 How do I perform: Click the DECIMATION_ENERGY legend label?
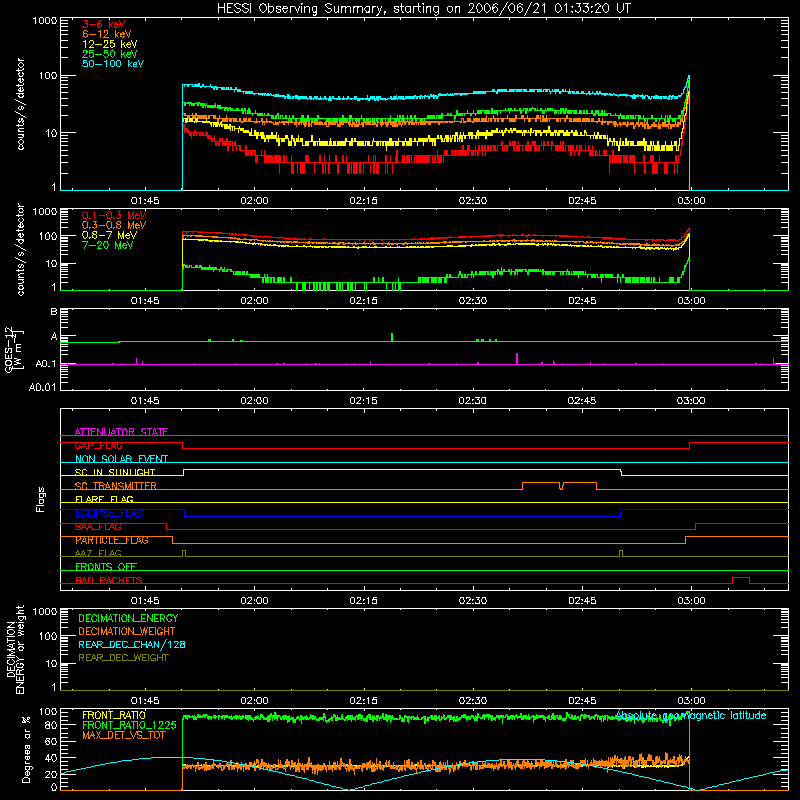click(x=128, y=618)
